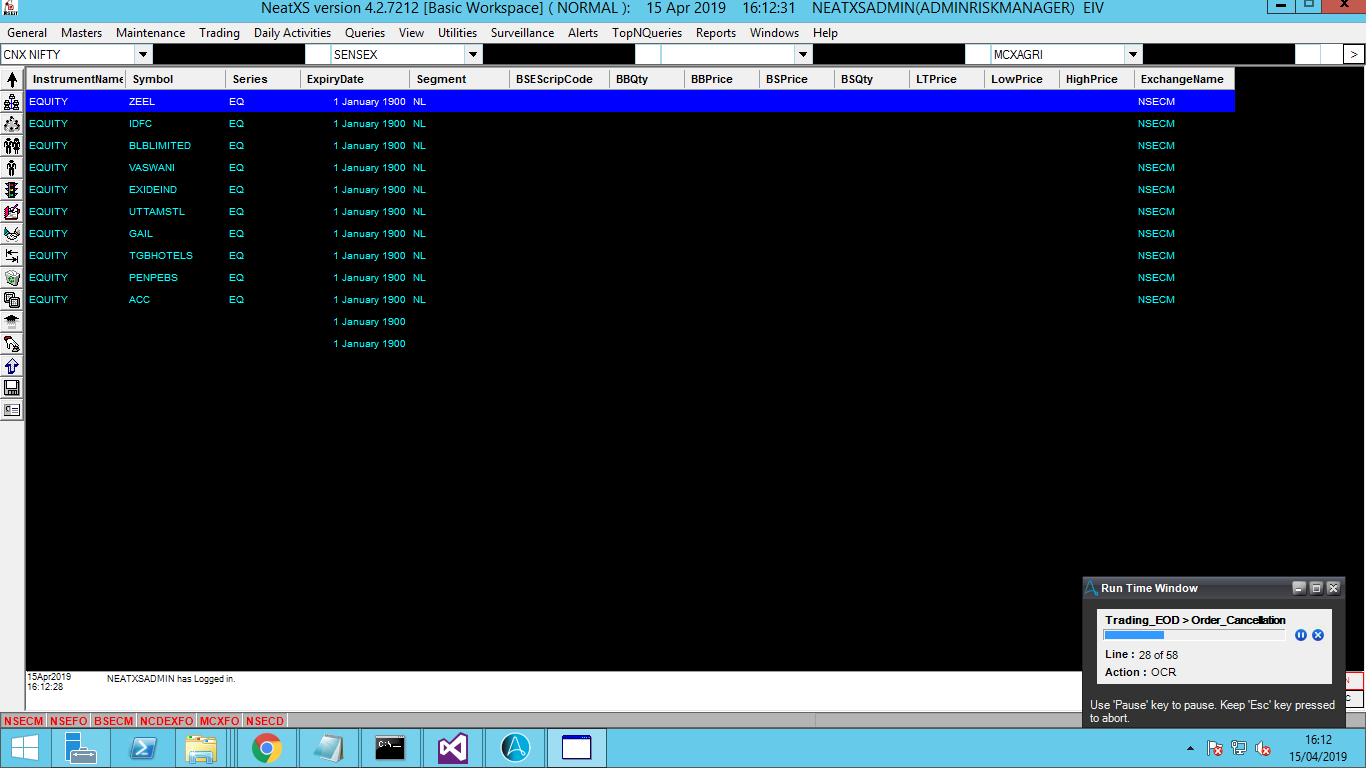Pause the Order_Cancellation task in Run Time Window
Screen dimensions: 1366x768
tap(1301, 635)
